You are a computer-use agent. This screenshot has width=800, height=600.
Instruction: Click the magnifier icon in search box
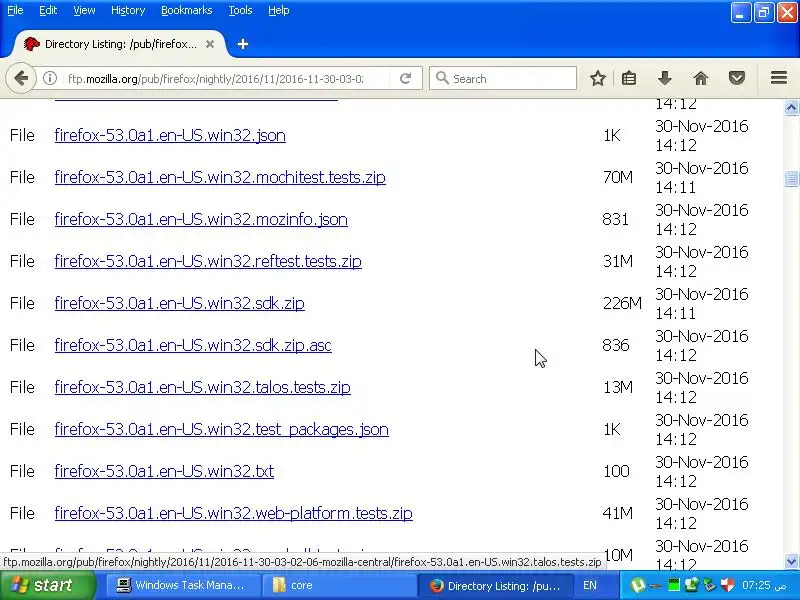coord(442,78)
